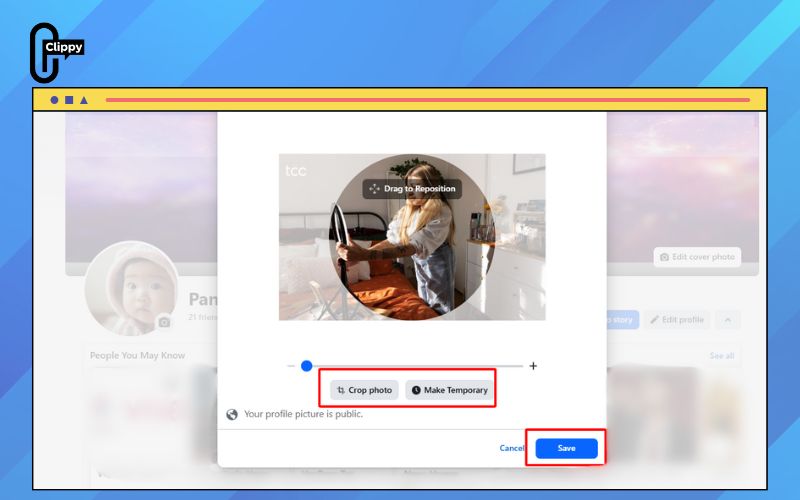Click the 'Your profile picture is public.' text
This screenshot has width=800, height=500.
pos(304,414)
